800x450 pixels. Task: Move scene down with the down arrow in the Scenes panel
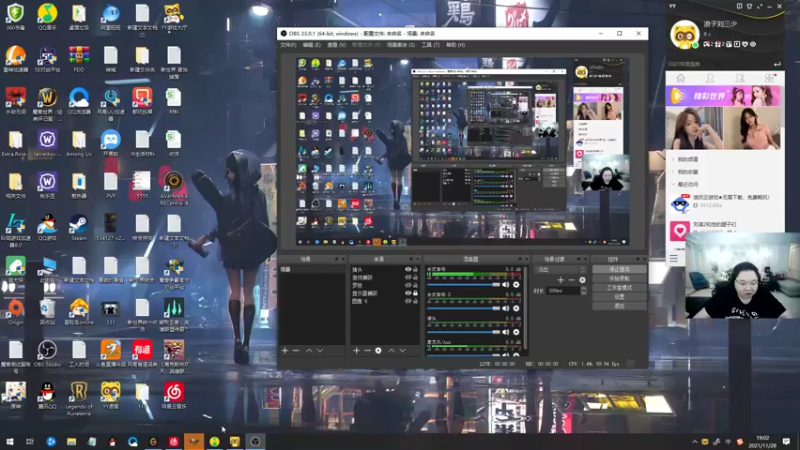pos(320,351)
